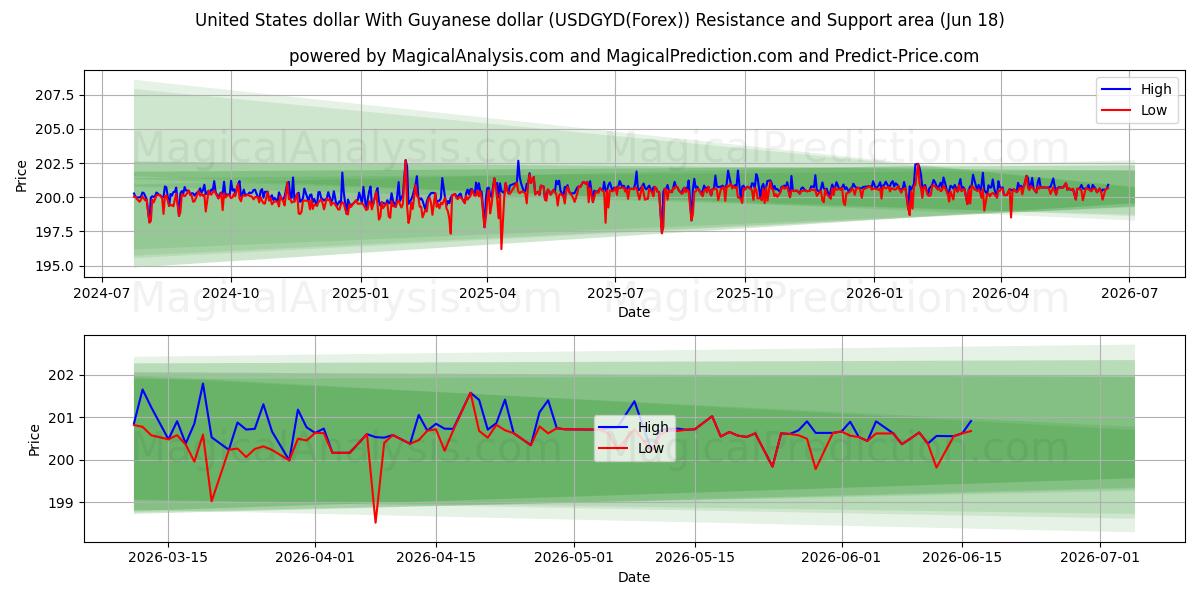Viewport: 1200px width, 600px height.
Task: Click the 205.0 y-axis tick label
Action: 55,129
